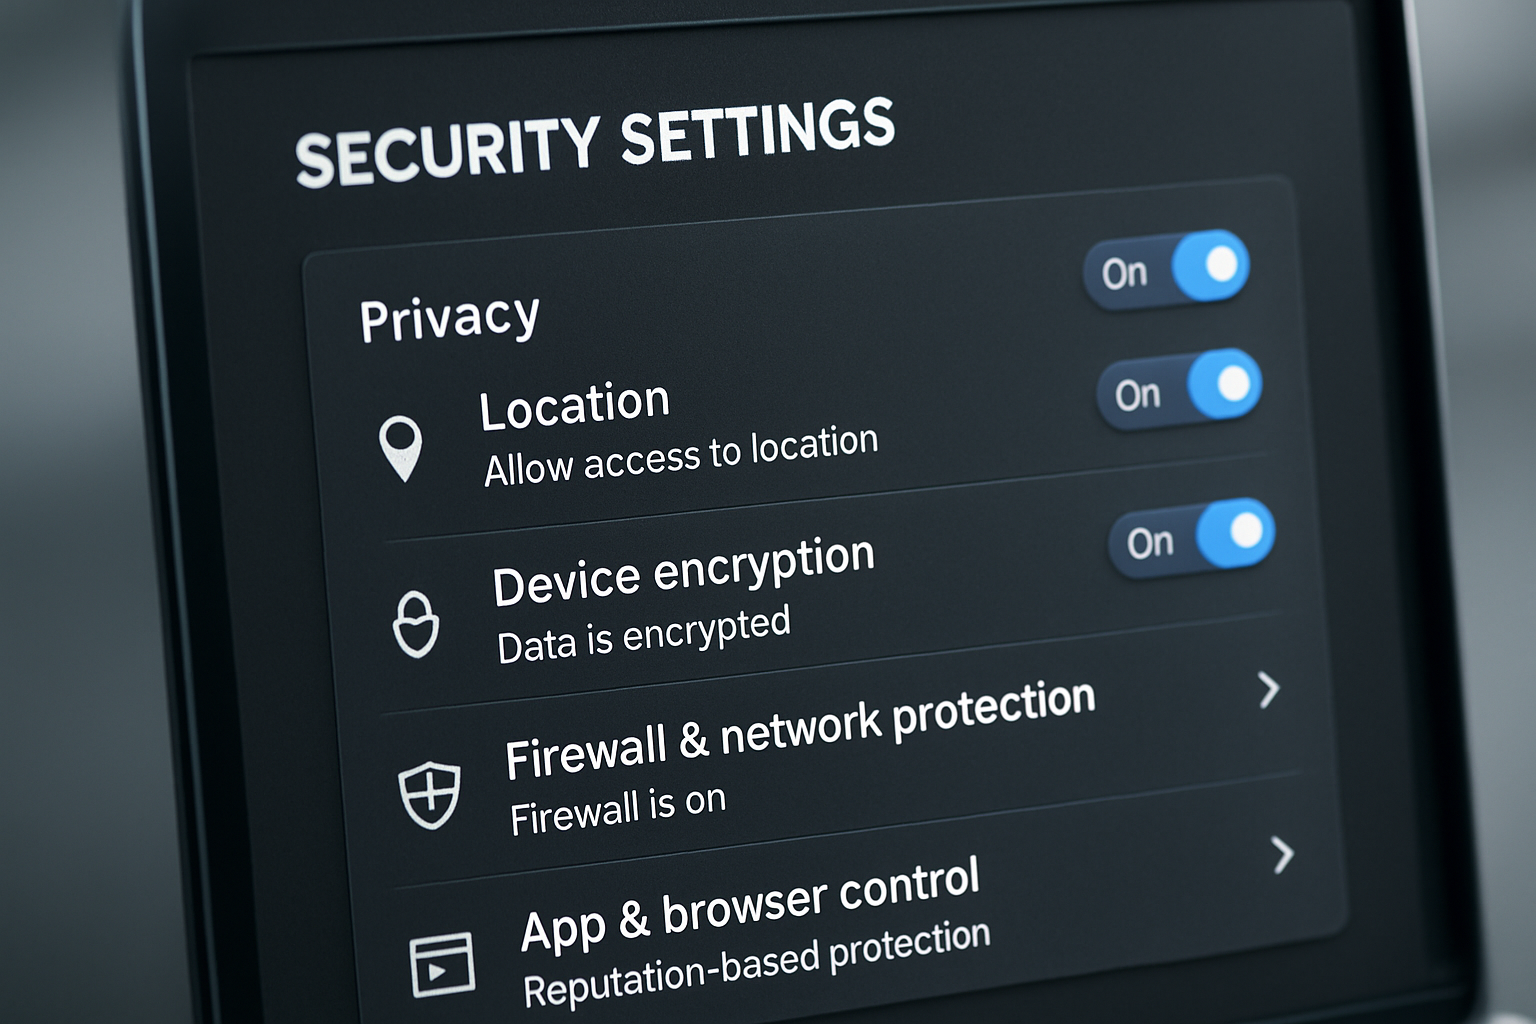Screen dimensions: 1536x1024
Task: Click the App & browser window icon
Action: coord(442,964)
